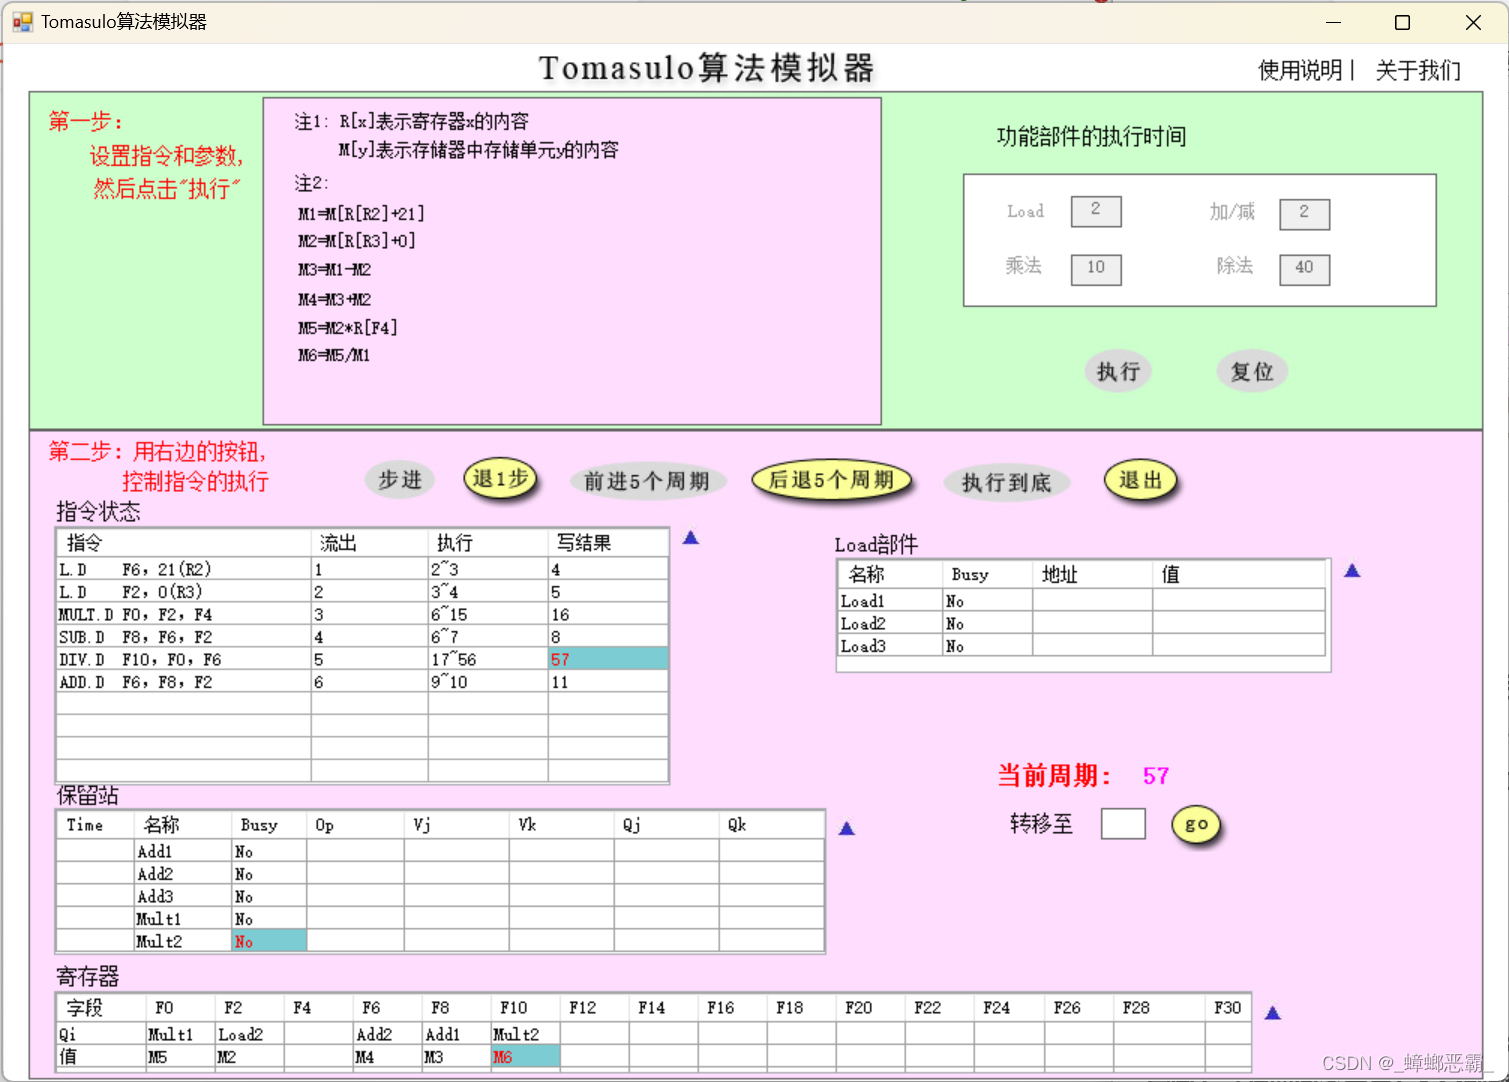
Task: Click the Add3 reservation station cell
Action: pyautogui.click(x=183, y=896)
